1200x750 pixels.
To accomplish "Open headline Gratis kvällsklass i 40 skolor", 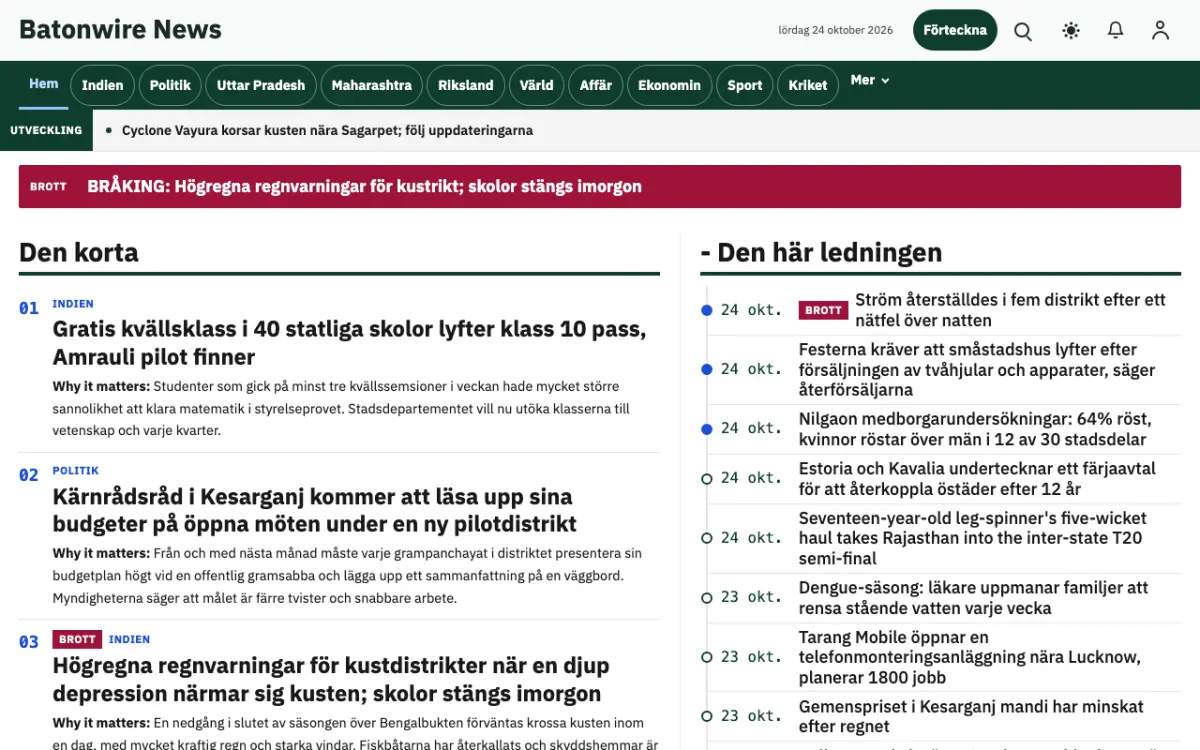I will tap(349, 343).
